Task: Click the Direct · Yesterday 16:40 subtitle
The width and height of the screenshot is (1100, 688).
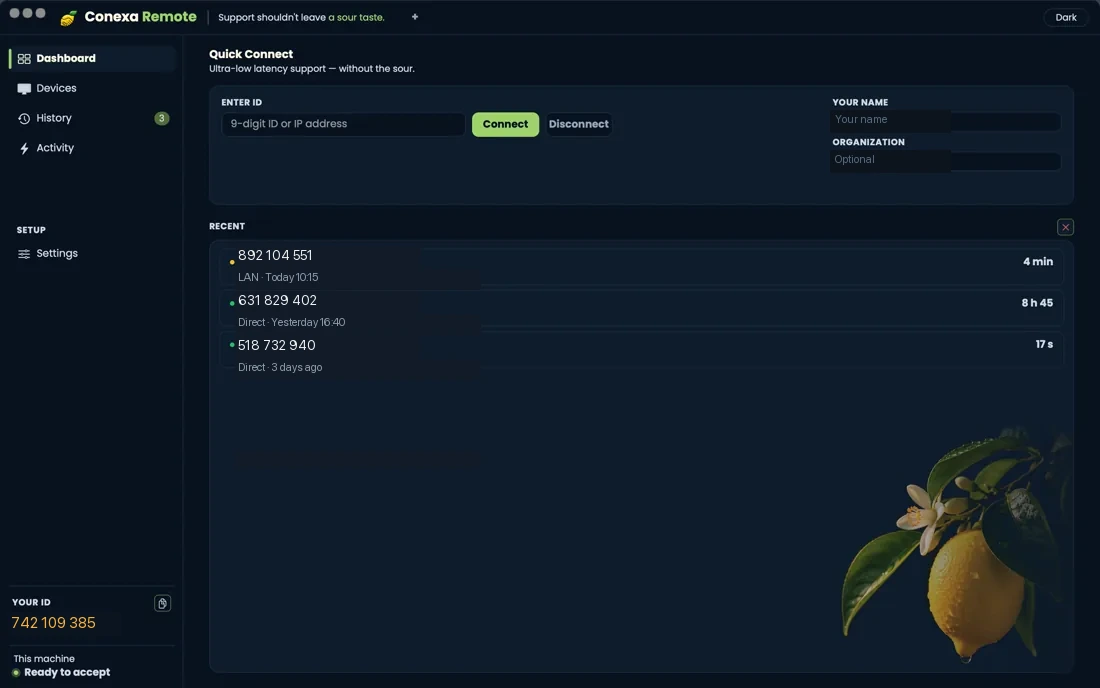Action: tap(291, 322)
